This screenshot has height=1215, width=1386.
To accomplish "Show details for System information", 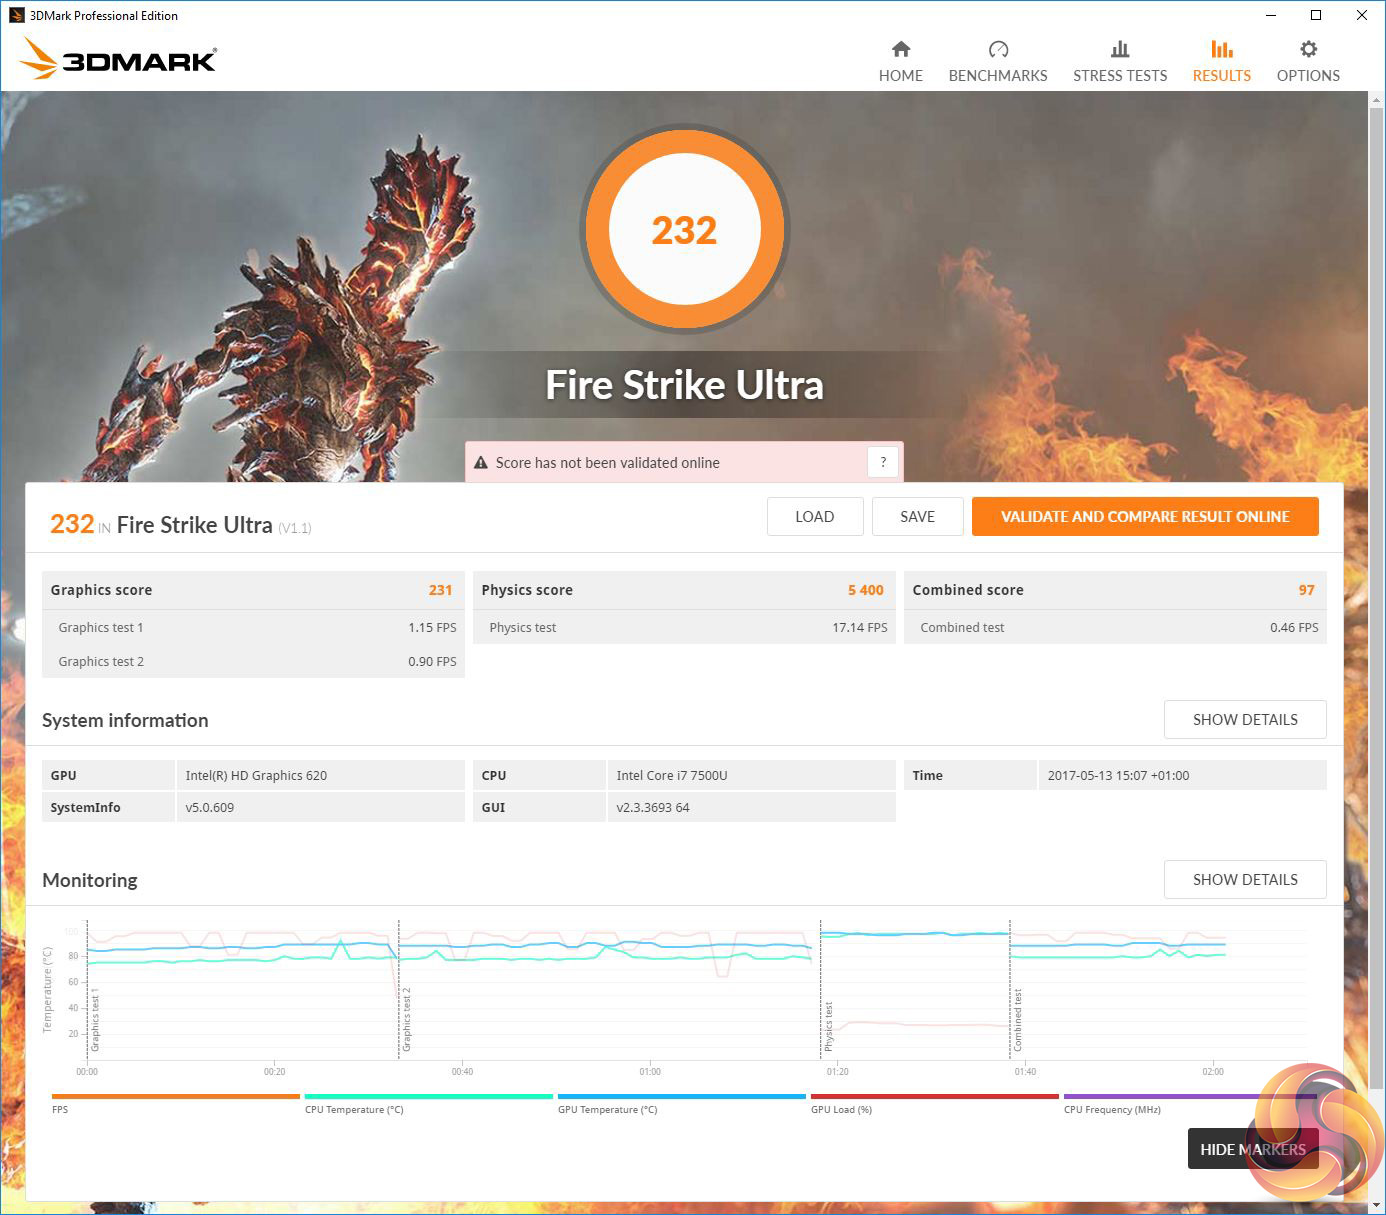I will 1245,720.
